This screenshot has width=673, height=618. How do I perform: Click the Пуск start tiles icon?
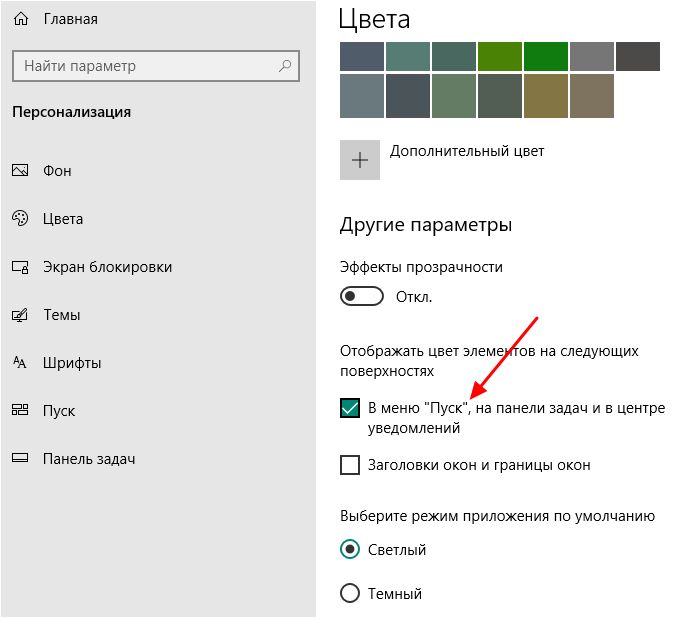pyautogui.click(x=20, y=410)
